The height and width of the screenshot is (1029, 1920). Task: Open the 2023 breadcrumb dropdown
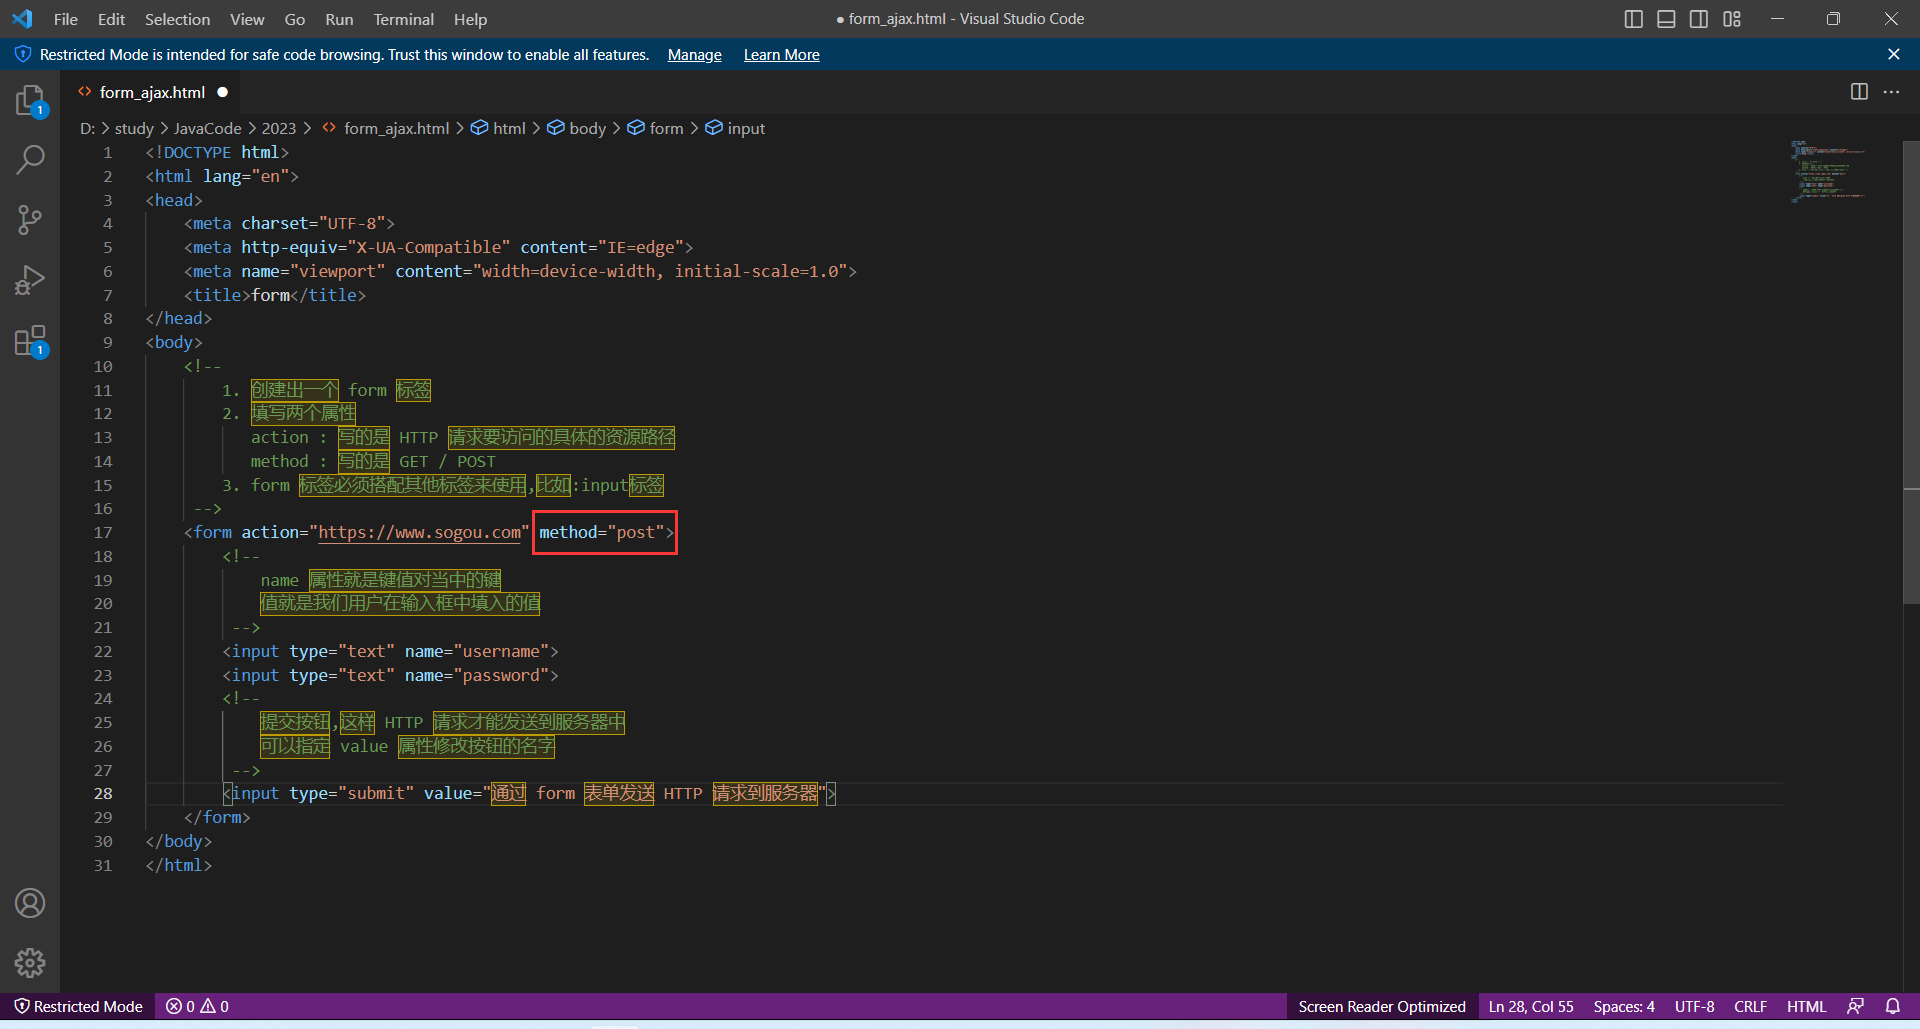coord(279,128)
